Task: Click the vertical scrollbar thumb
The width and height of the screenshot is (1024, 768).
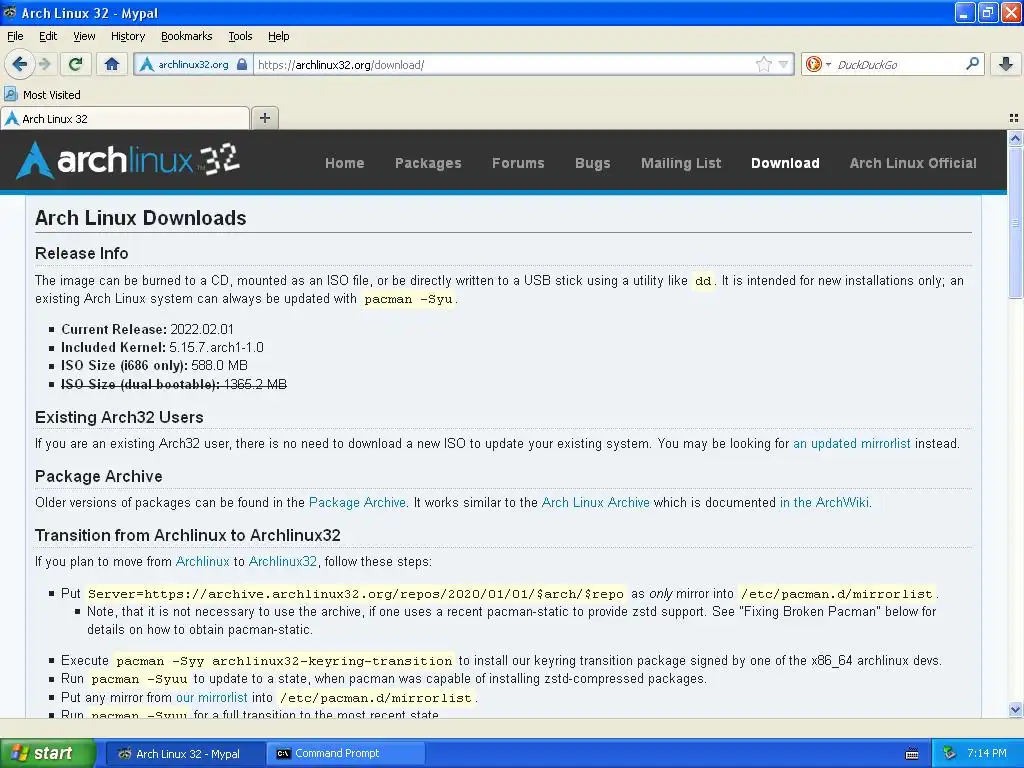Action: (1015, 222)
